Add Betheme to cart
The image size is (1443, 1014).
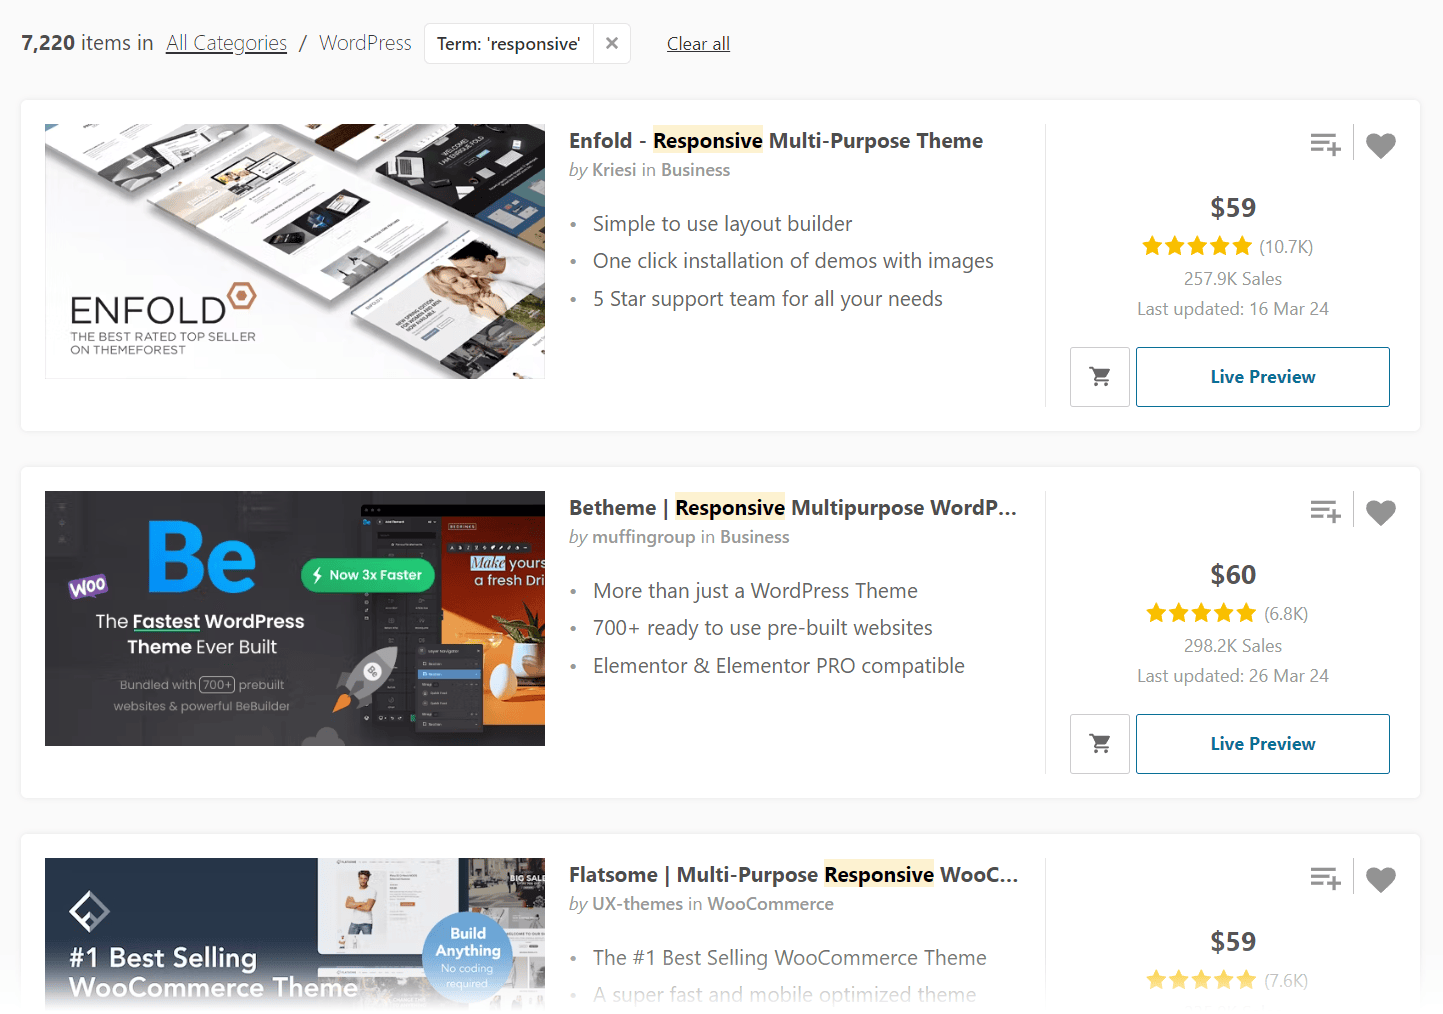1100,744
